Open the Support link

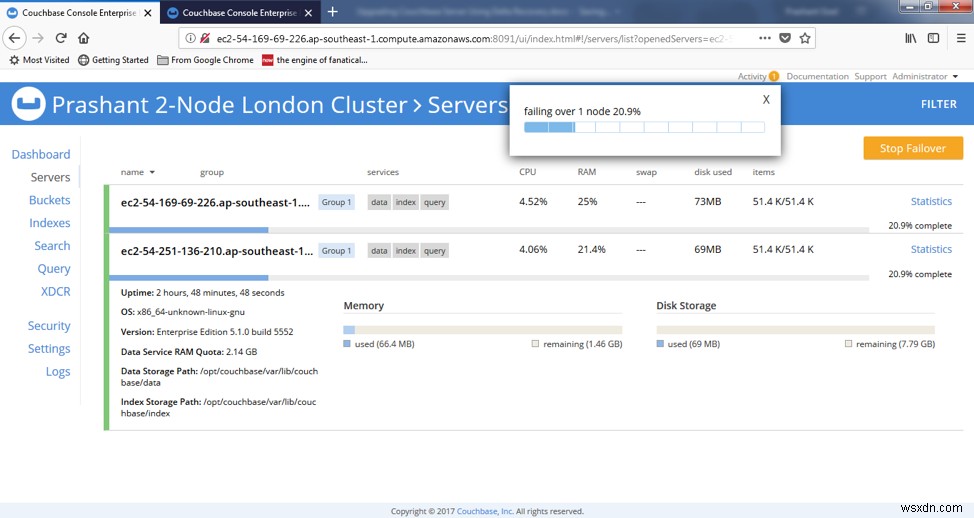(870, 76)
